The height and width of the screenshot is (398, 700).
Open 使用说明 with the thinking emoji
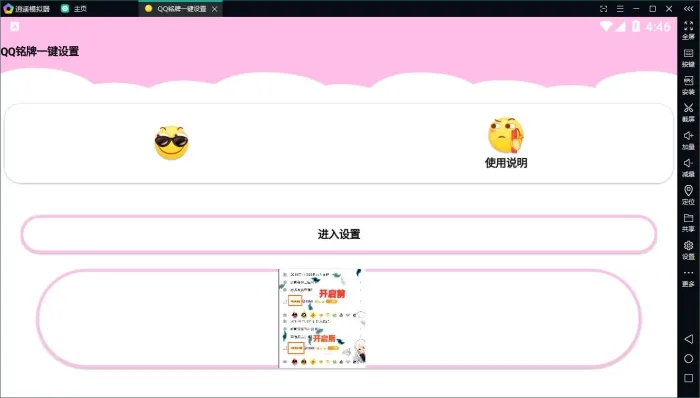[506, 143]
